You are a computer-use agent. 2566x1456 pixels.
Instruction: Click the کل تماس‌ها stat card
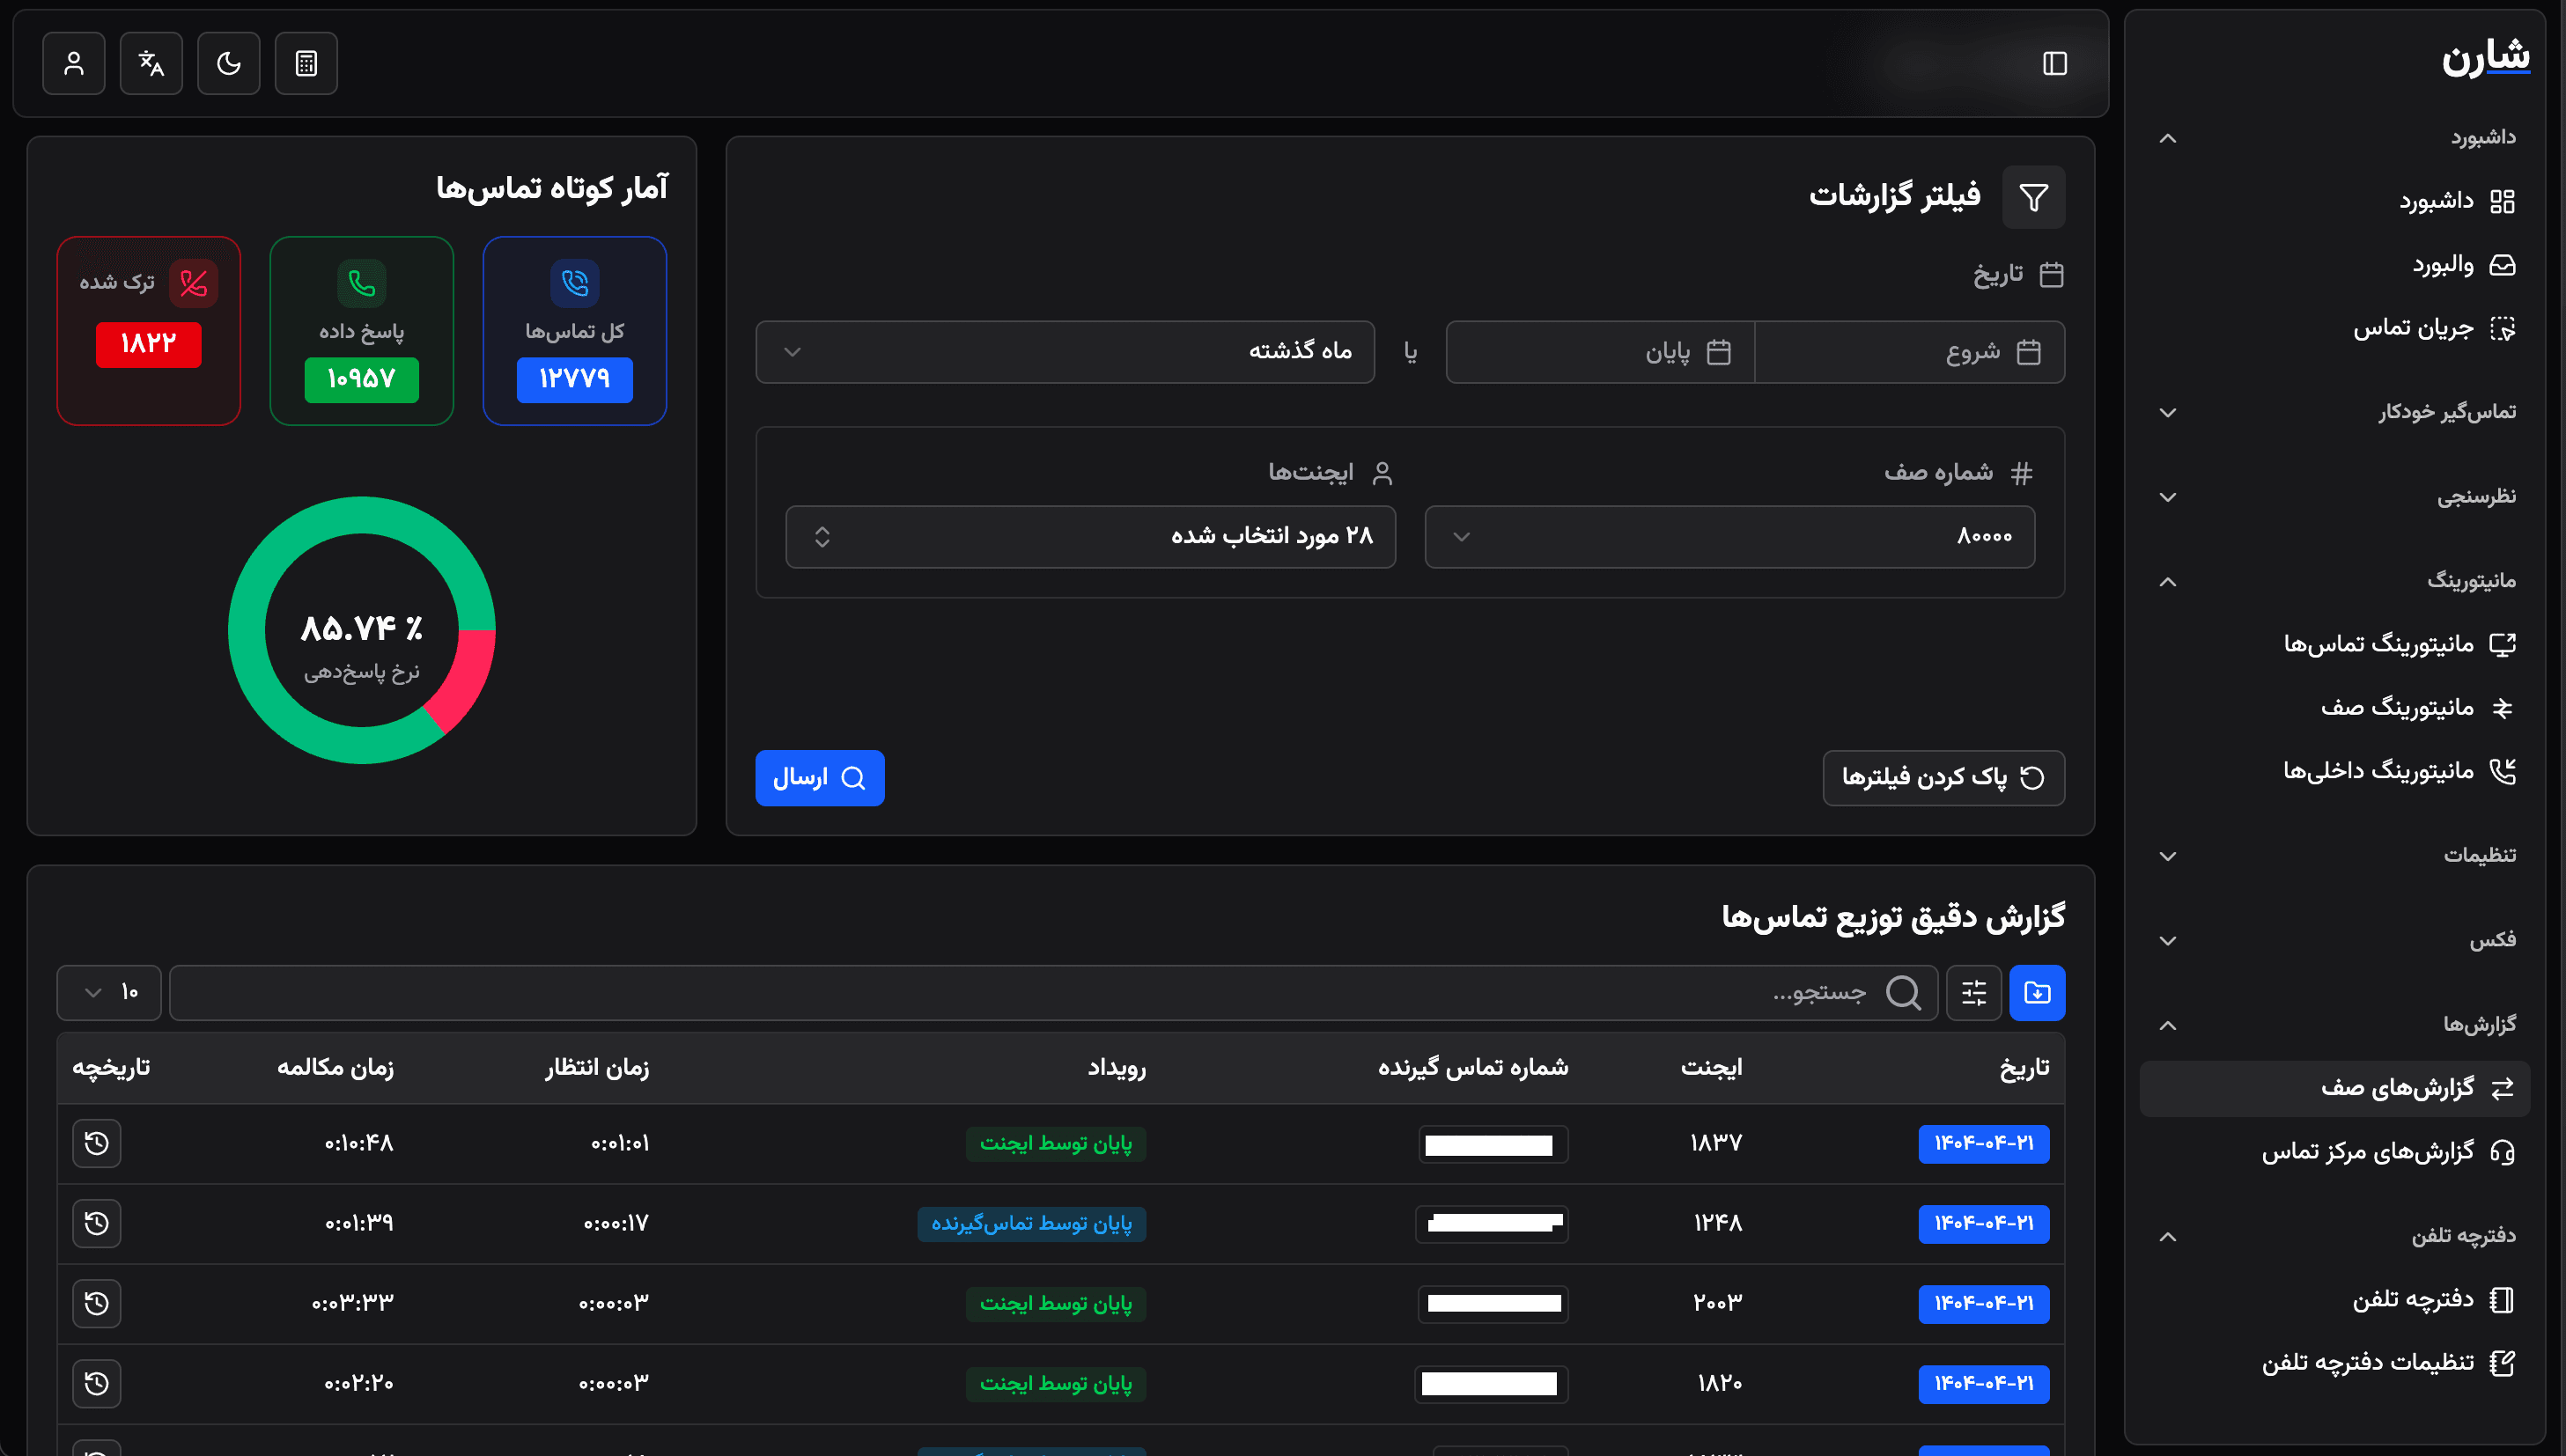575,331
